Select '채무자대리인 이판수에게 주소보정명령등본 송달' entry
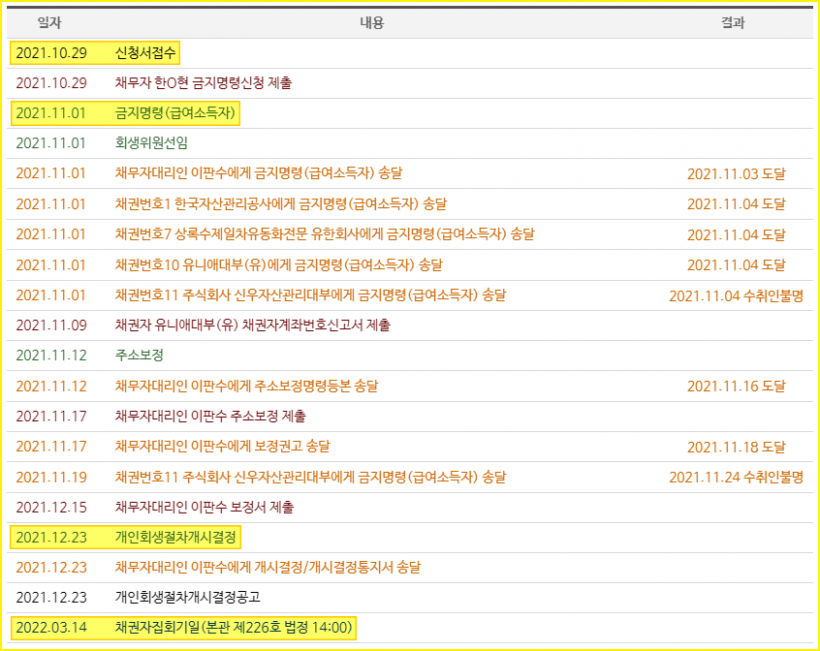 [x=246, y=386]
